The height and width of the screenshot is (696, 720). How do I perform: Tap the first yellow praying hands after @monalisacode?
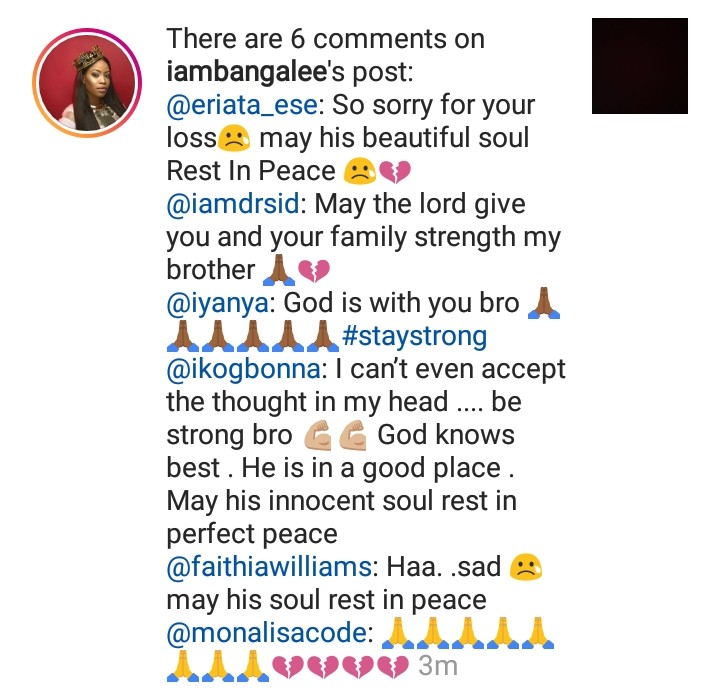(x=398, y=633)
